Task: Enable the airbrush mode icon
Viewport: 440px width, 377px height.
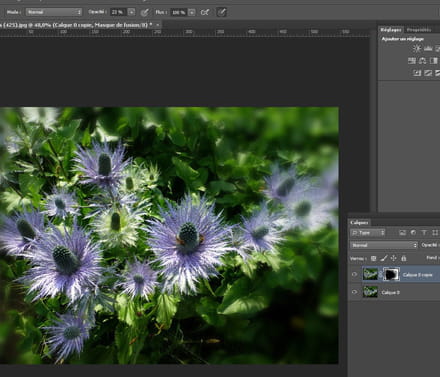Action: pyautogui.click(x=205, y=13)
